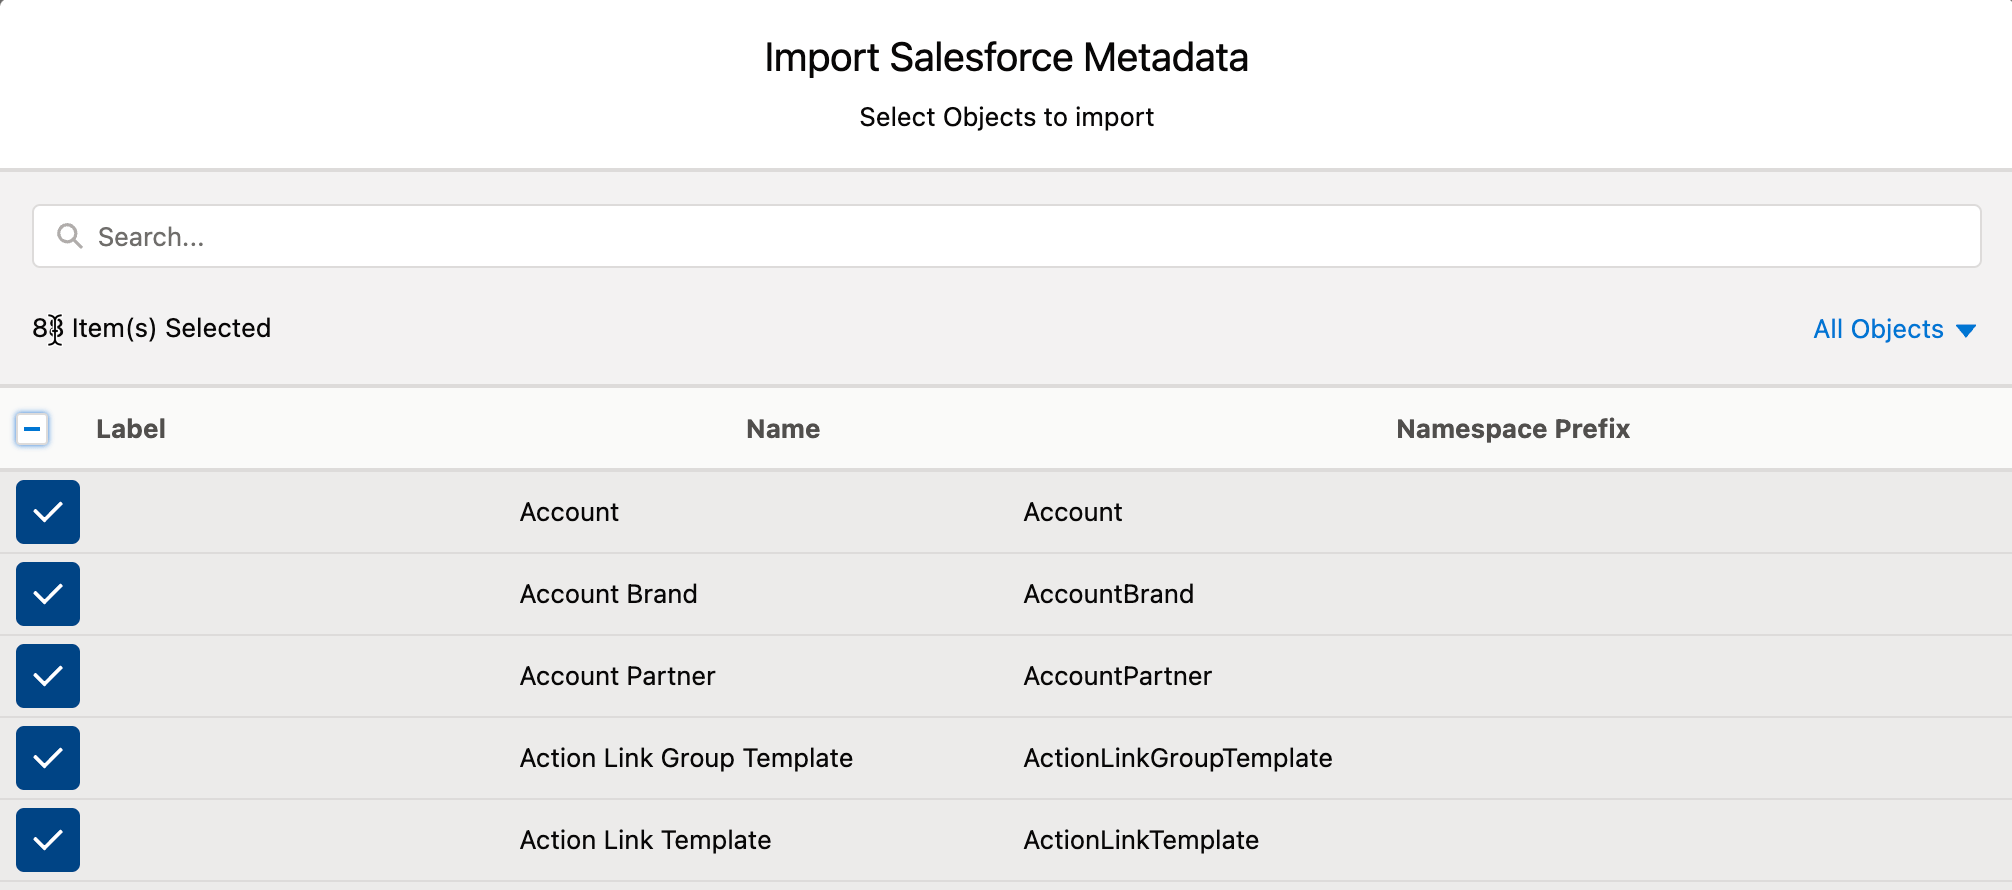Uncheck the Account row checkbox

(48, 512)
